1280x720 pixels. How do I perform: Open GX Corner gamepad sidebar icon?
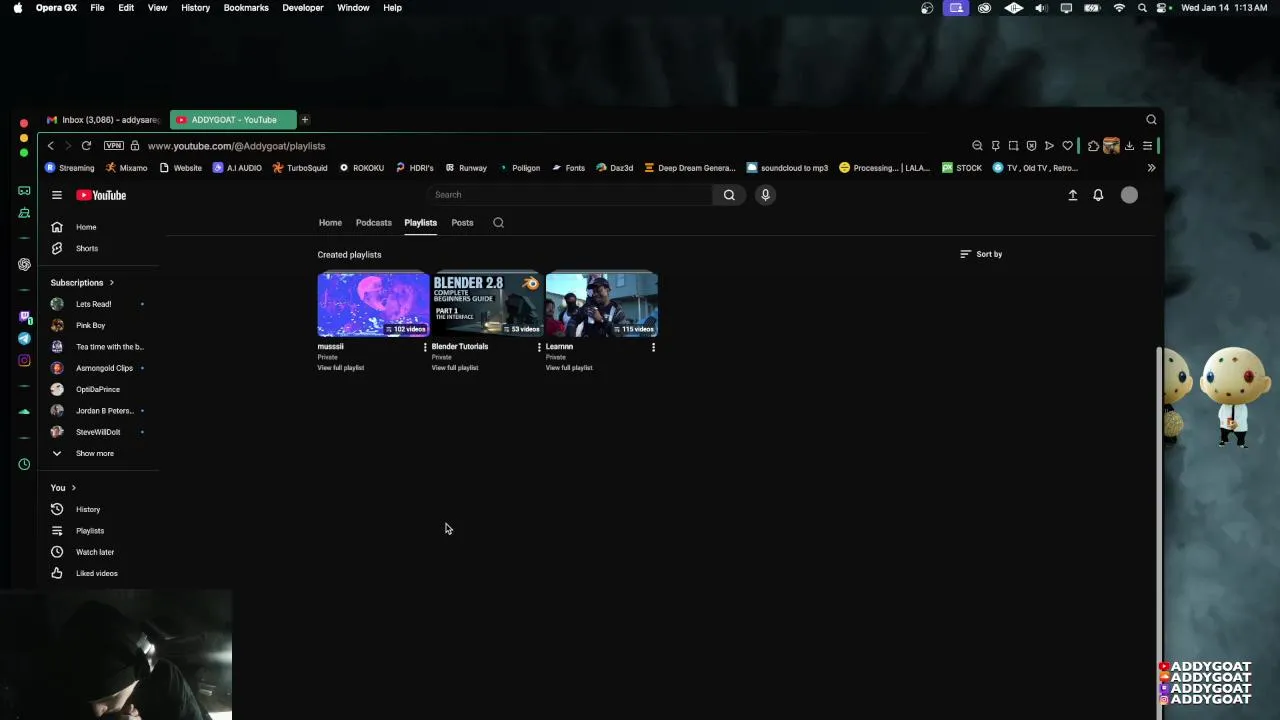(x=24, y=190)
